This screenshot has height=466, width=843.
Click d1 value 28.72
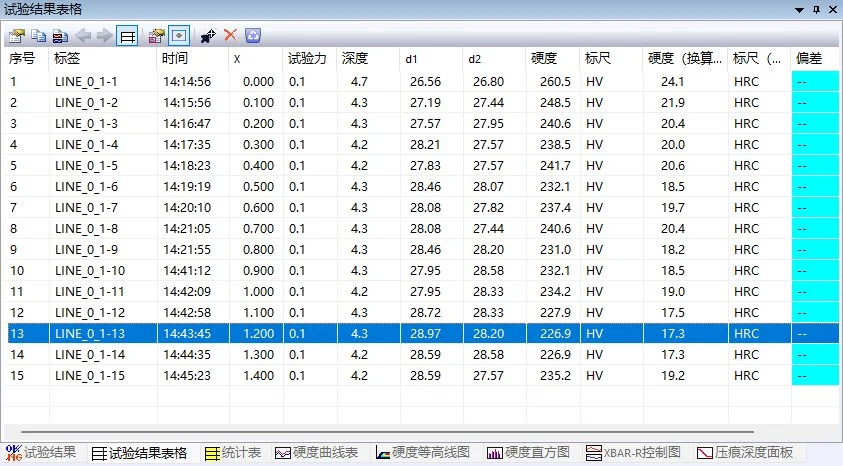point(425,312)
